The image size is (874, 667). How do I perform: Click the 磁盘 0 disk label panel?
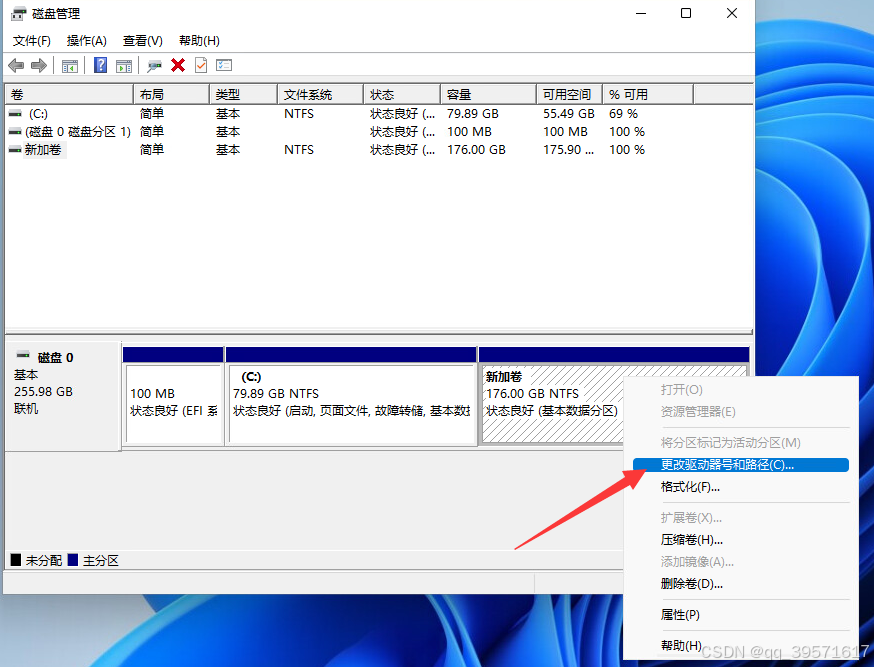pyautogui.click(x=63, y=396)
